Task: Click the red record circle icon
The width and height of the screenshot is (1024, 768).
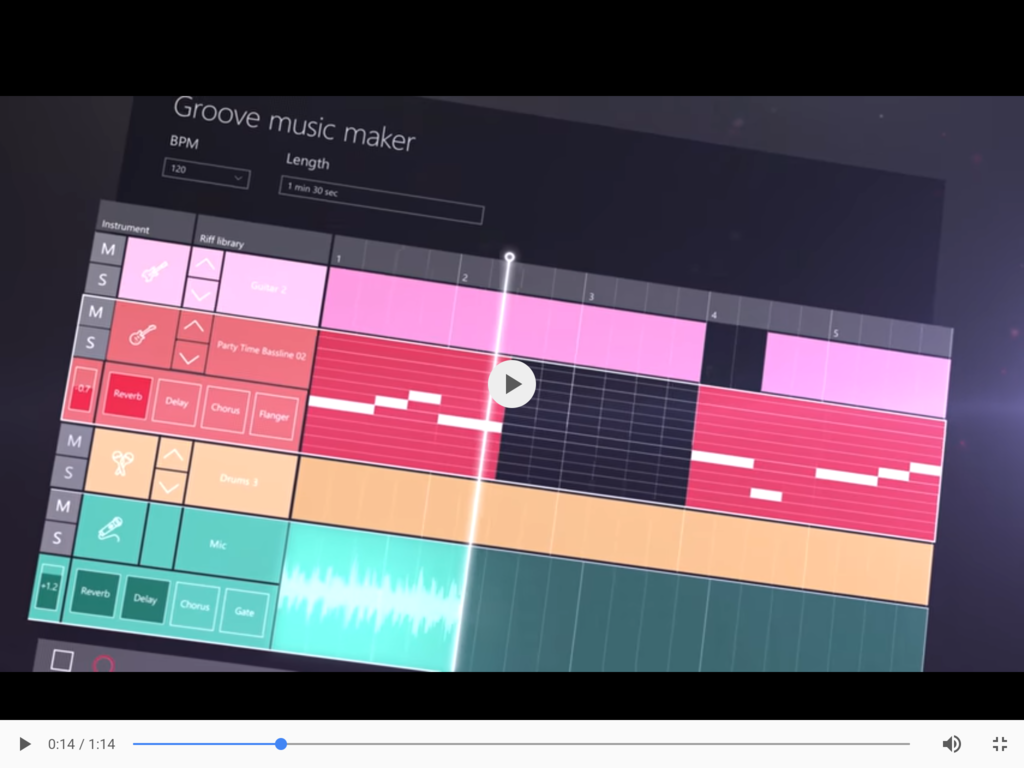Action: pyautogui.click(x=103, y=664)
